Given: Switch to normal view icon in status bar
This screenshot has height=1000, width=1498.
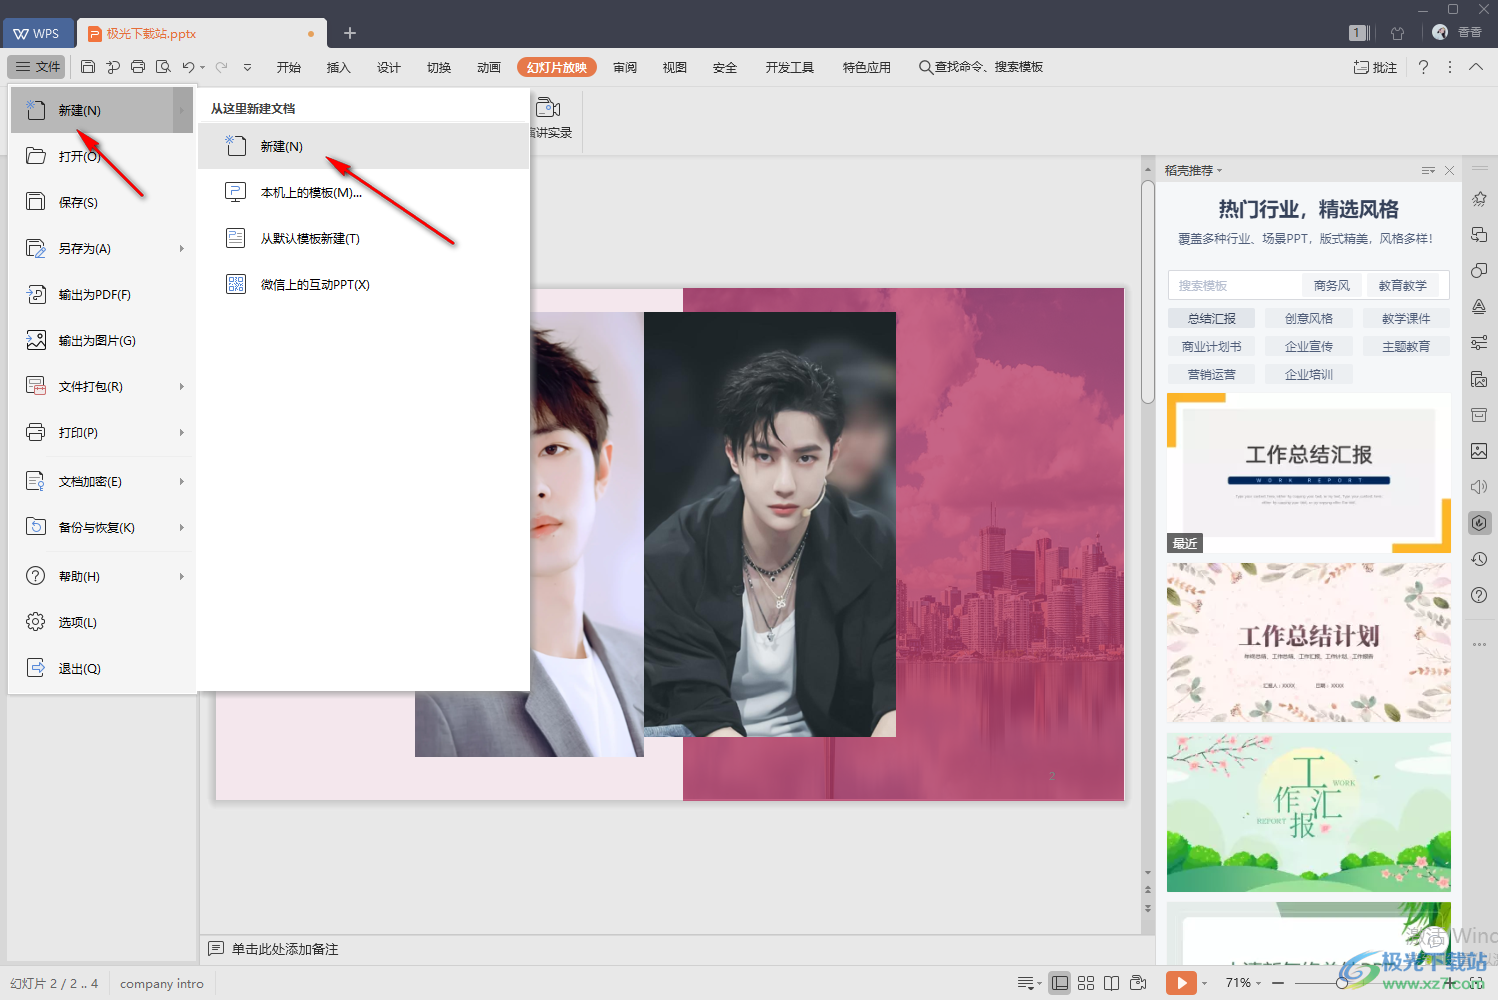Looking at the screenshot, I should (x=1060, y=983).
